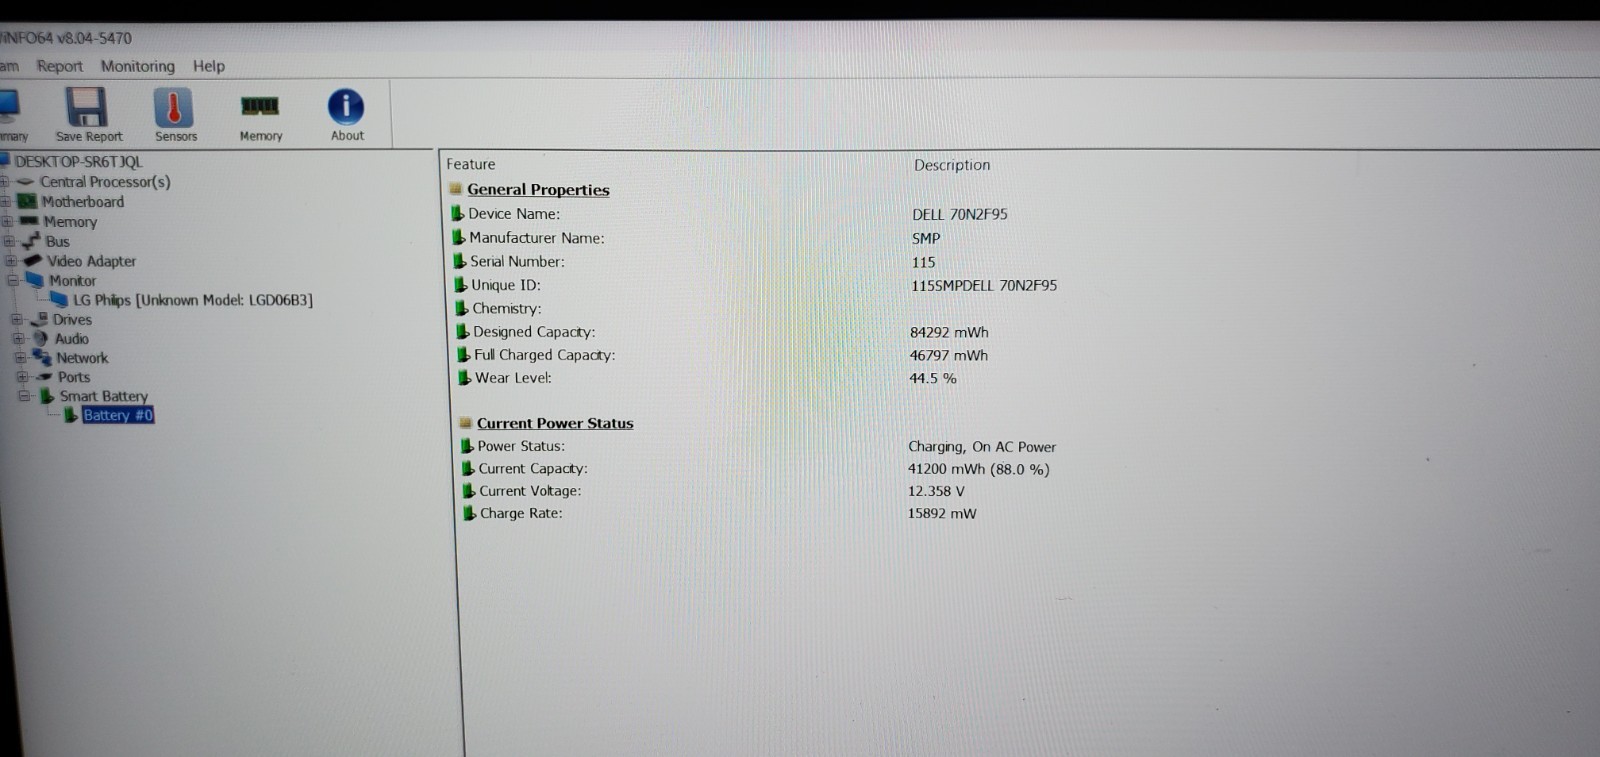Expand the Drives node
The image size is (1600, 757).
(x=17, y=320)
